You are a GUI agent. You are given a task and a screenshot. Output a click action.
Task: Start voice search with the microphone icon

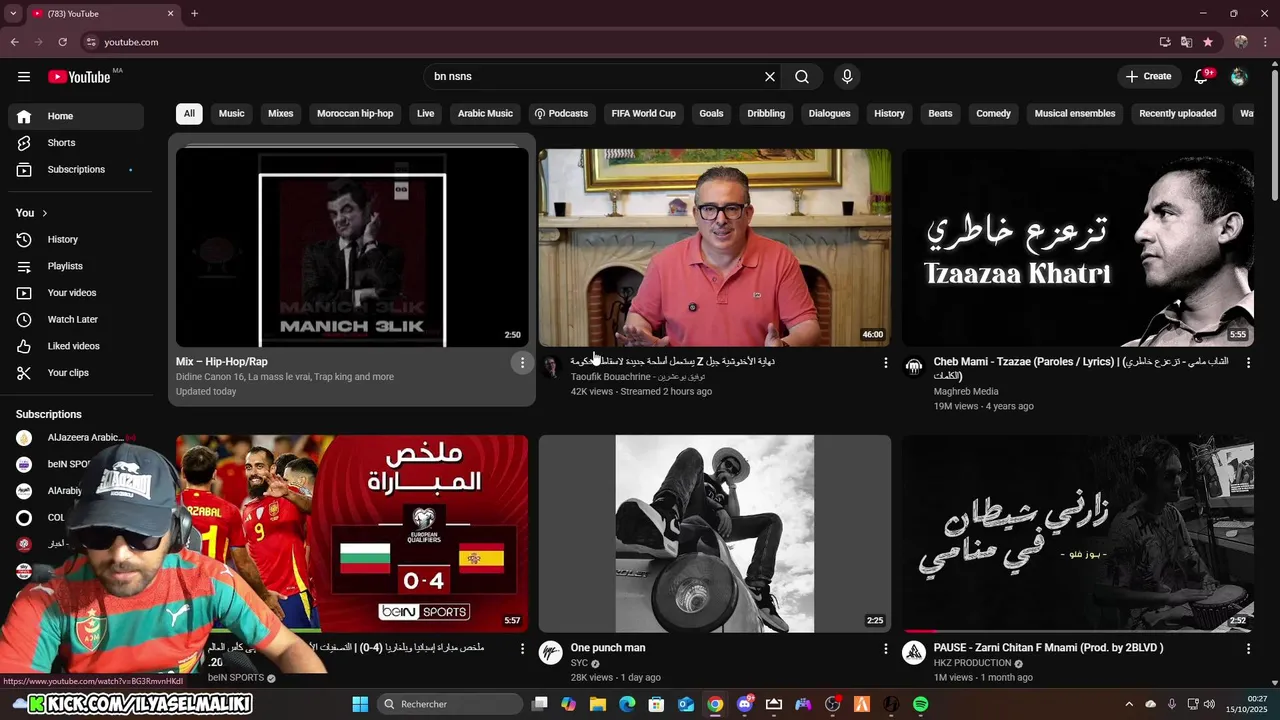(847, 77)
